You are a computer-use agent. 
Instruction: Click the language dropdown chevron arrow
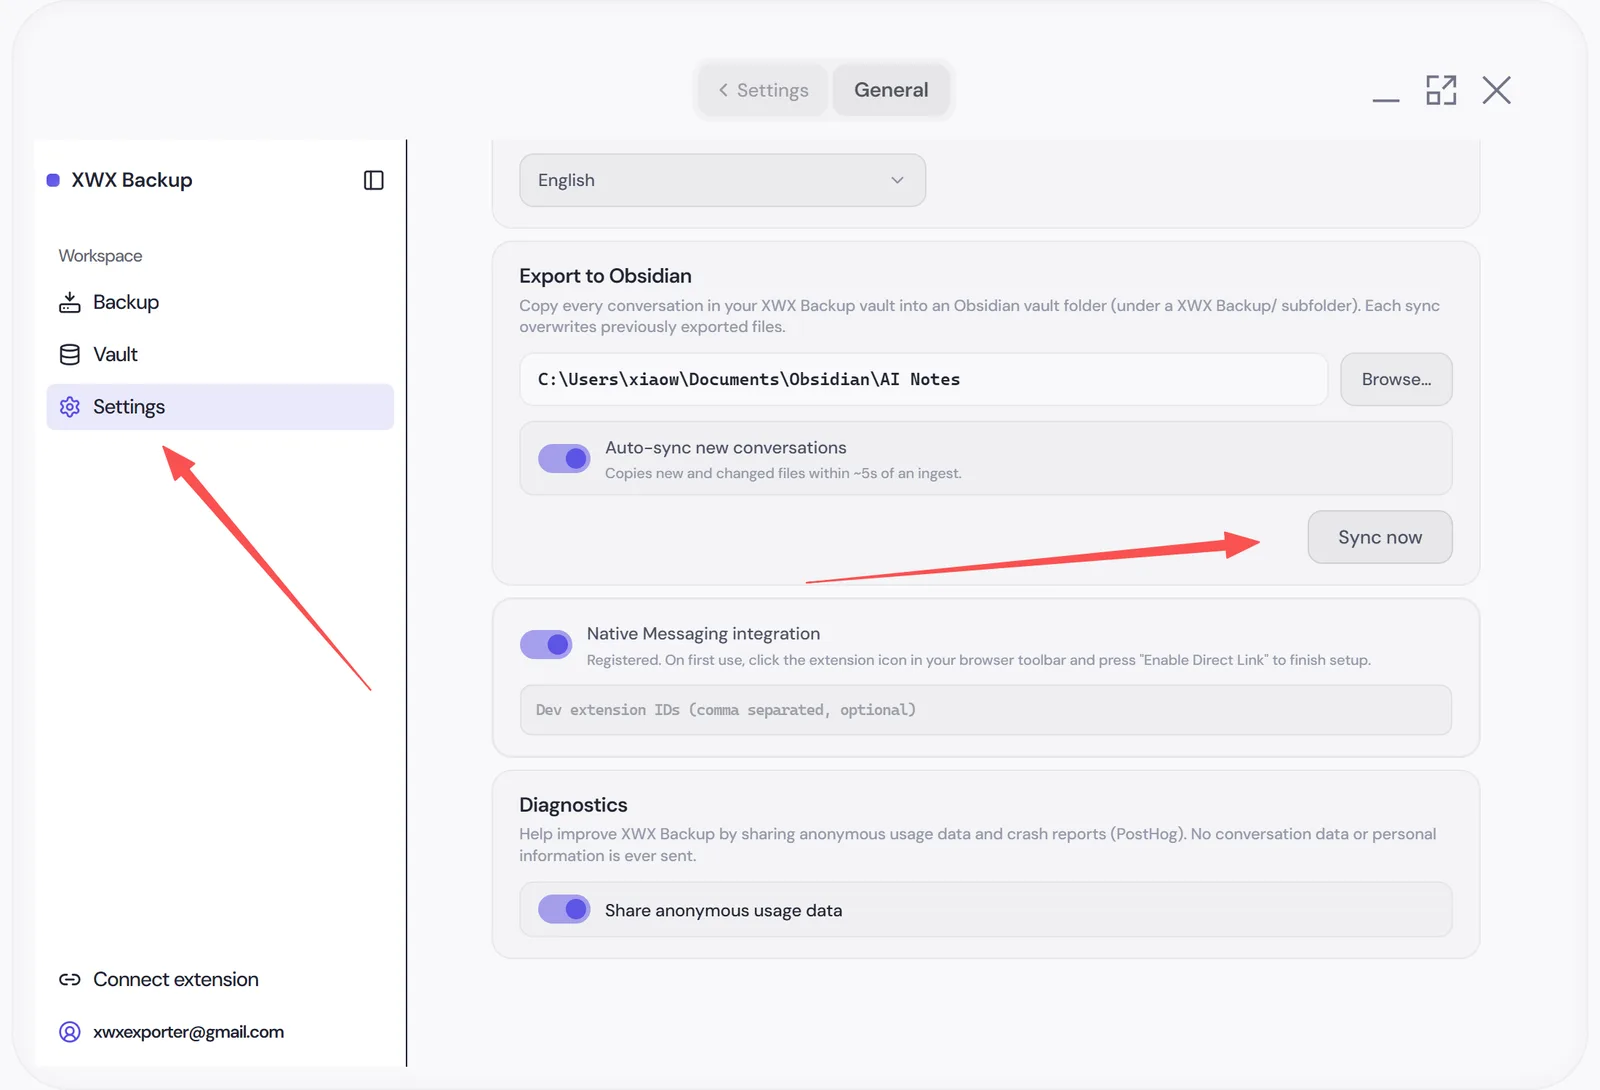pos(897,180)
